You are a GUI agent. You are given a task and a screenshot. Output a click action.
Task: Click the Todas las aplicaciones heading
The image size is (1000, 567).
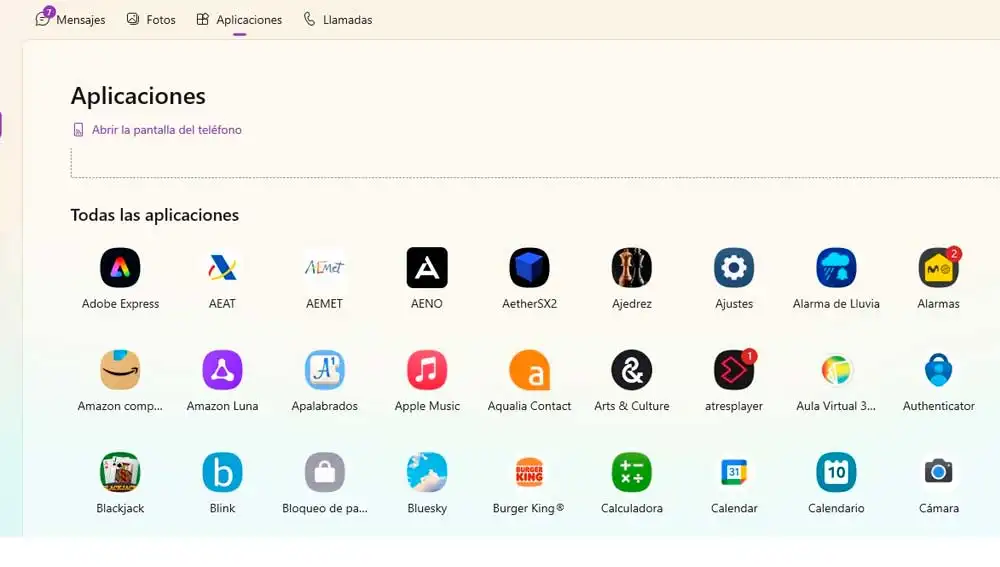point(155,215)
